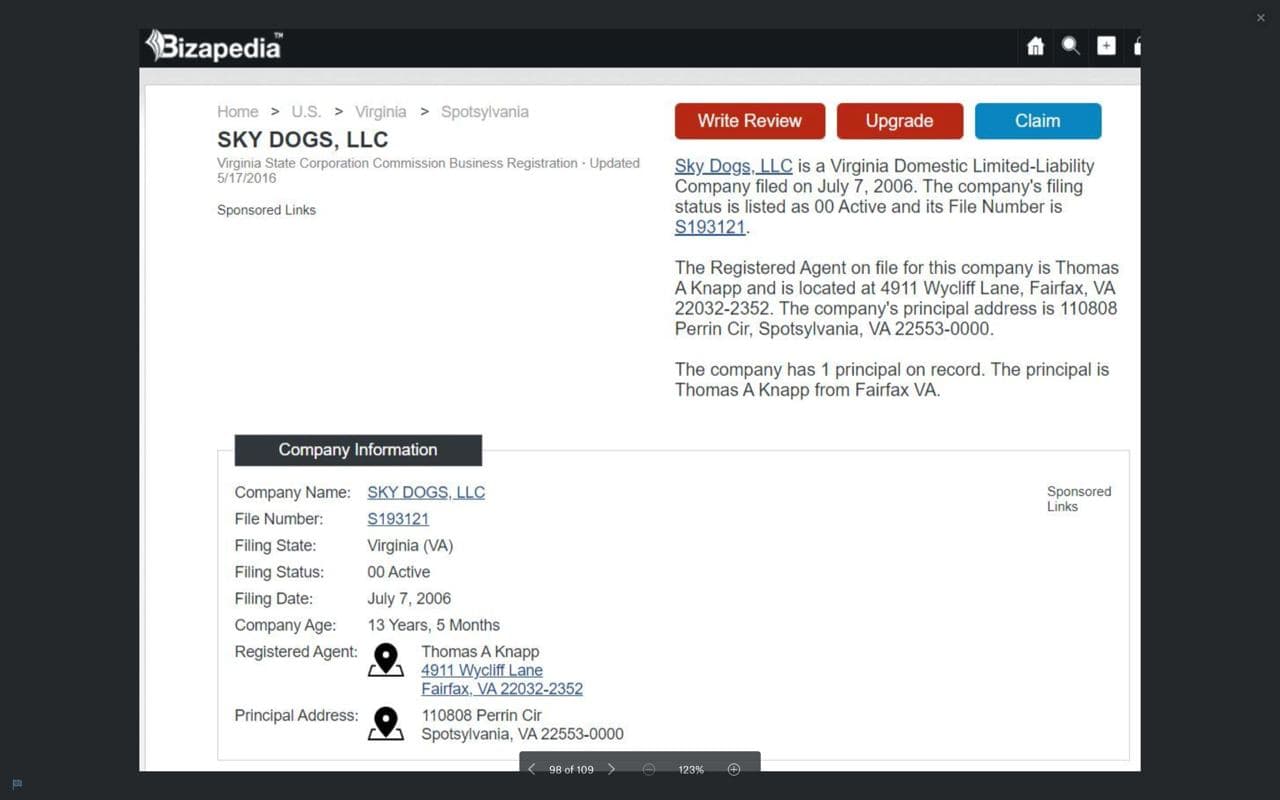1280x800 pixels.
Task: Click the Bizapedia logo
Action: coord(214,46)
